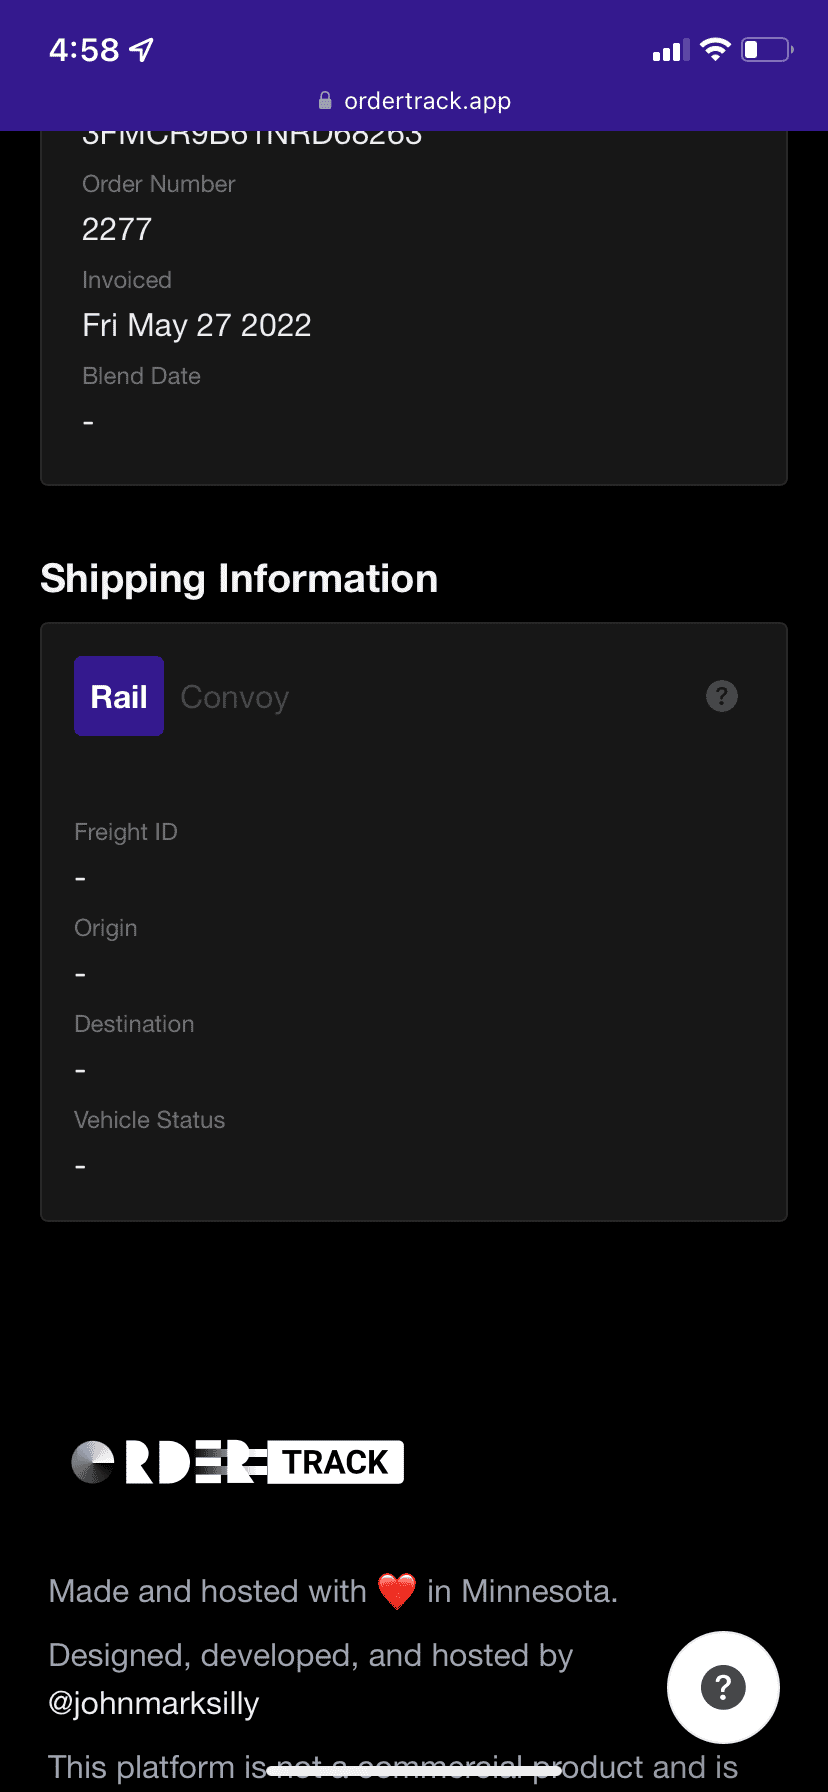Tap the Shipping Information heading
Viewport: 828px width, 1792px height.
click(239, 579)
